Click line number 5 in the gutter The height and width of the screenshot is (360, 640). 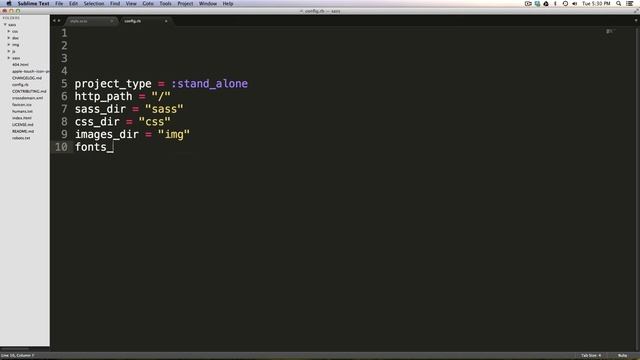64,84
